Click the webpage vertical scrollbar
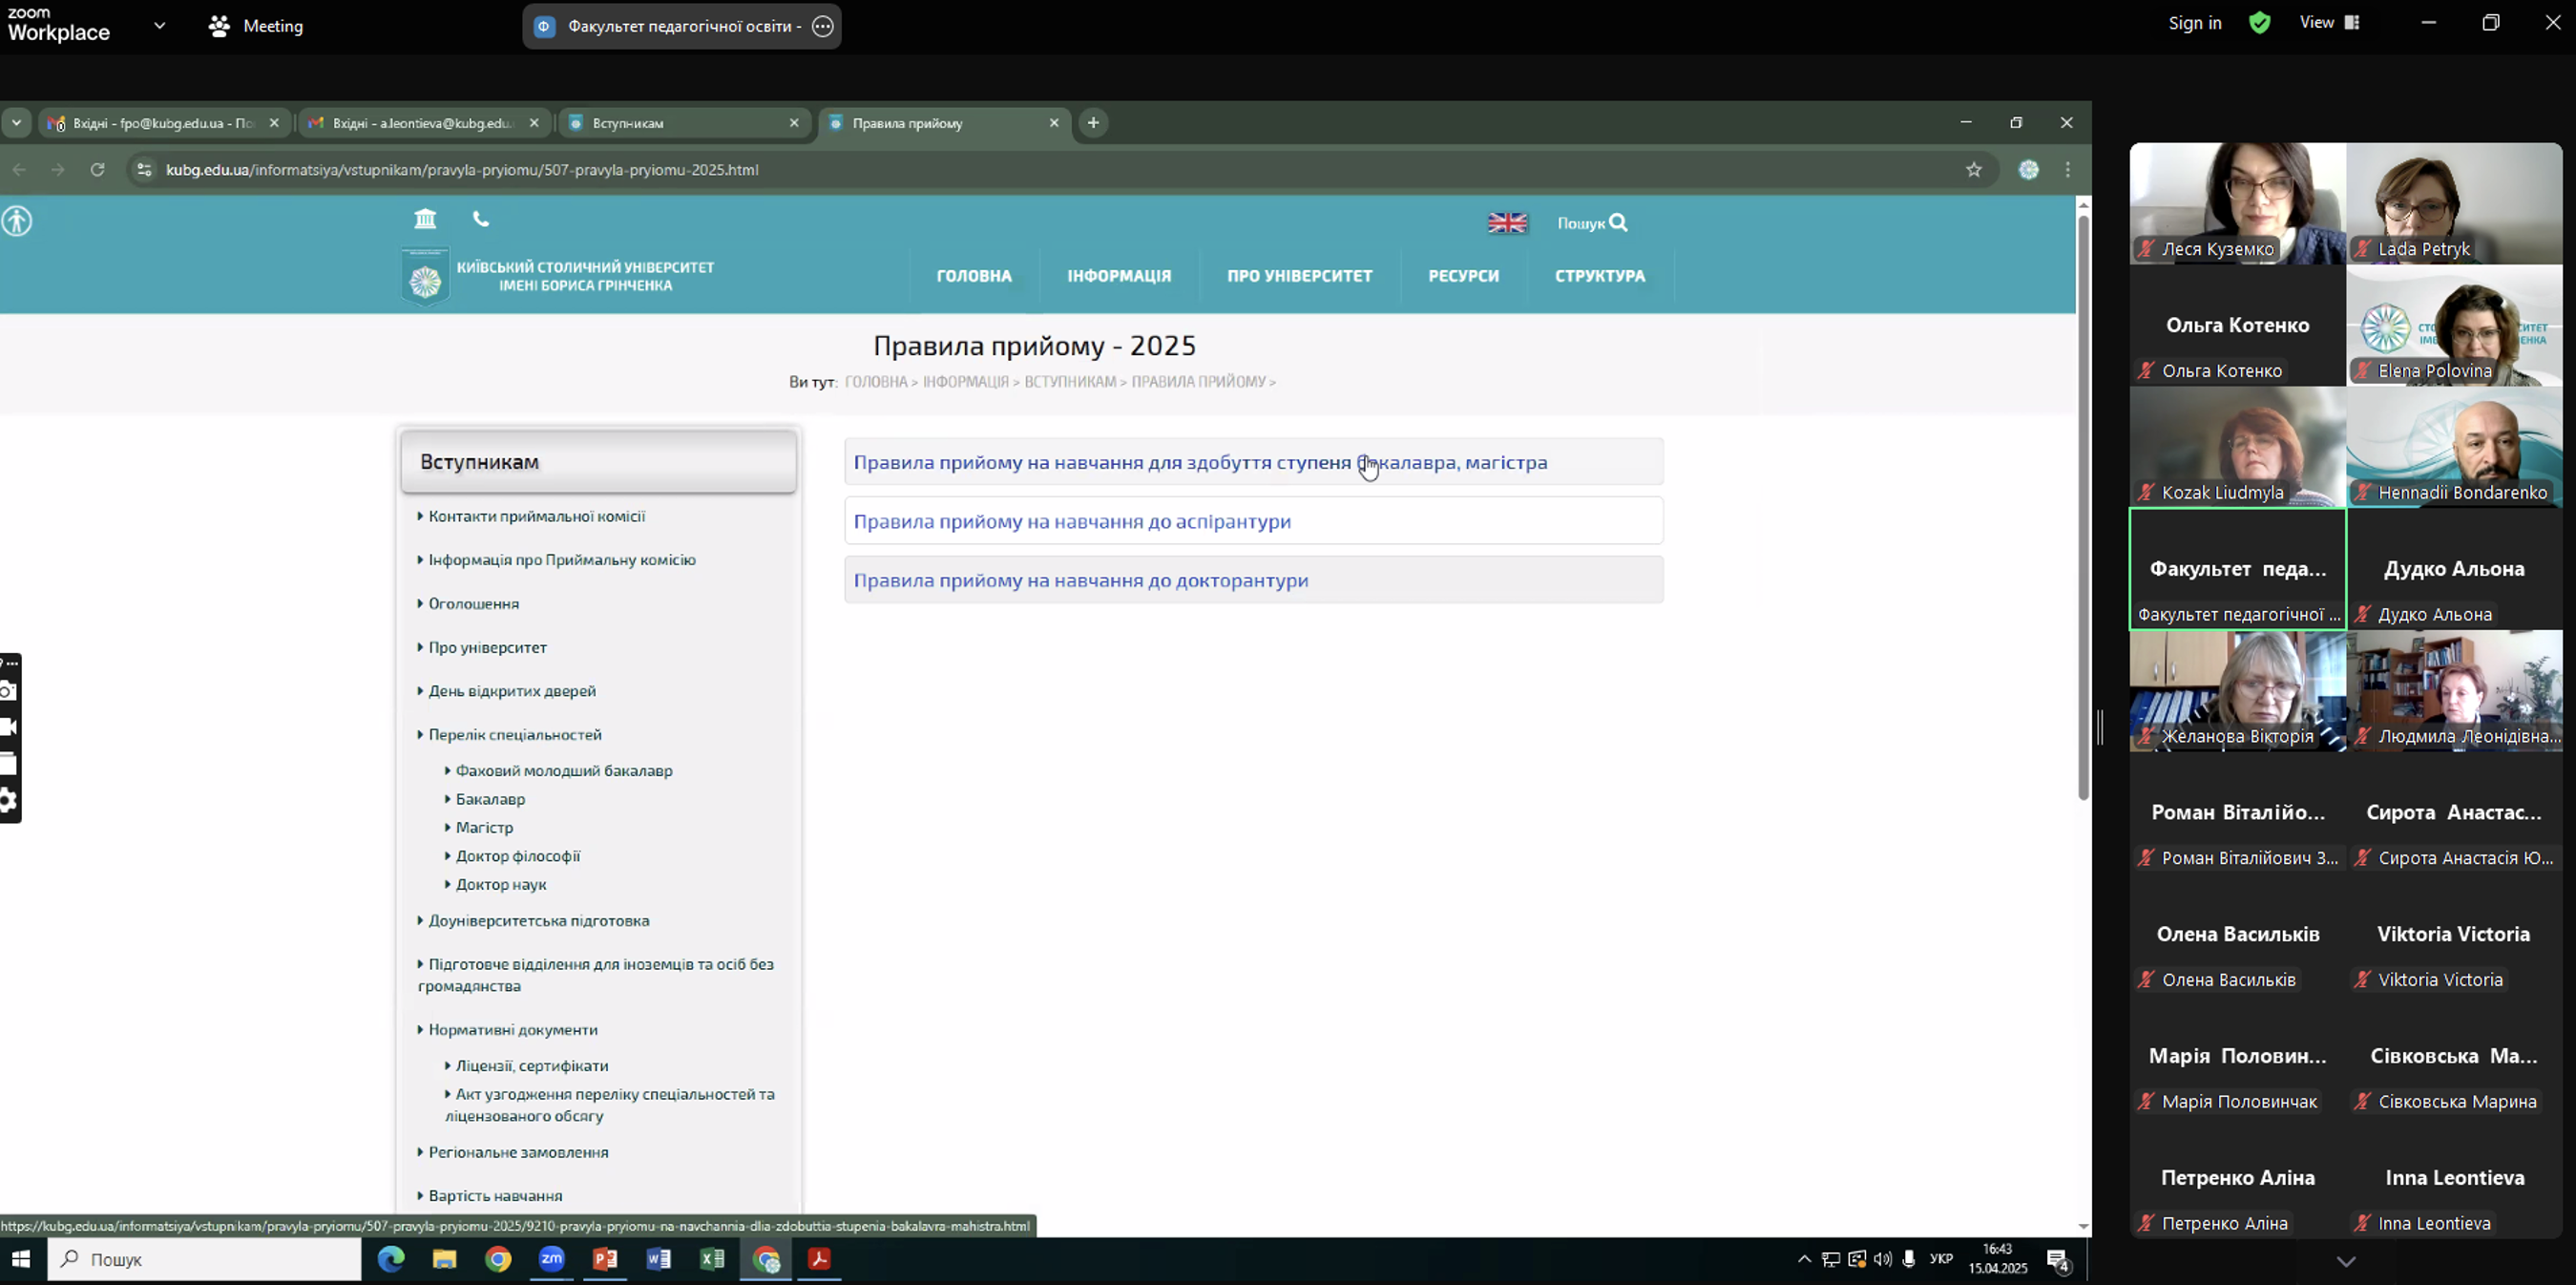Image resolution: width=2576 pixels, height=1285 pixels. point(2083,500)
